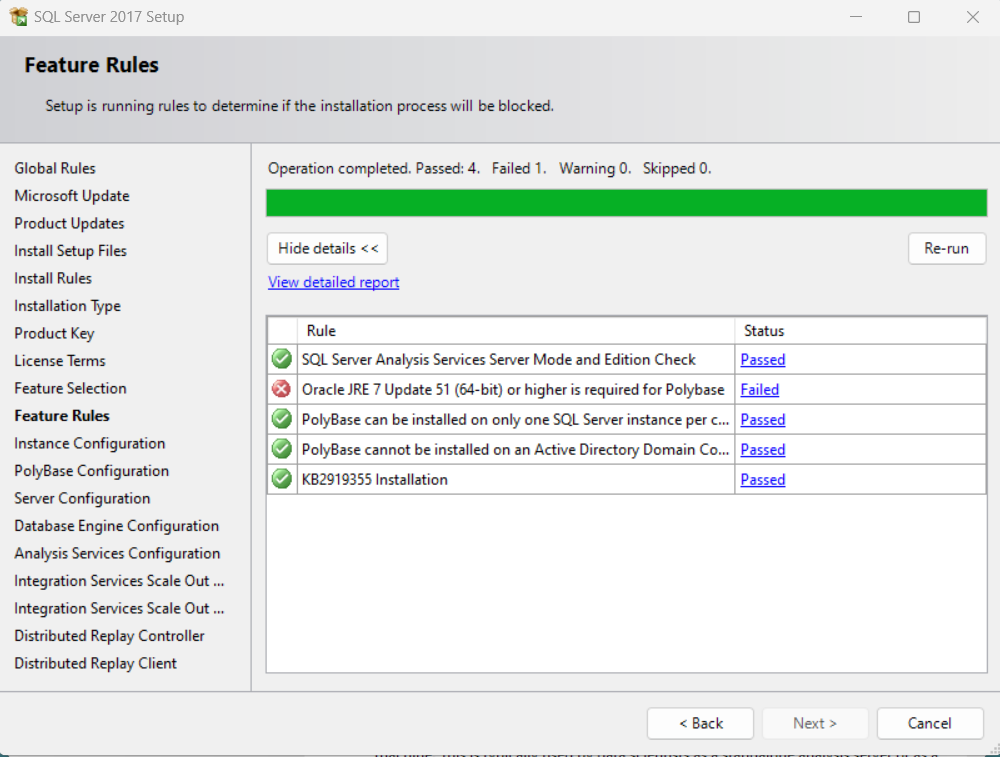Click green check icon for PolyBase one instance rule

281,419
